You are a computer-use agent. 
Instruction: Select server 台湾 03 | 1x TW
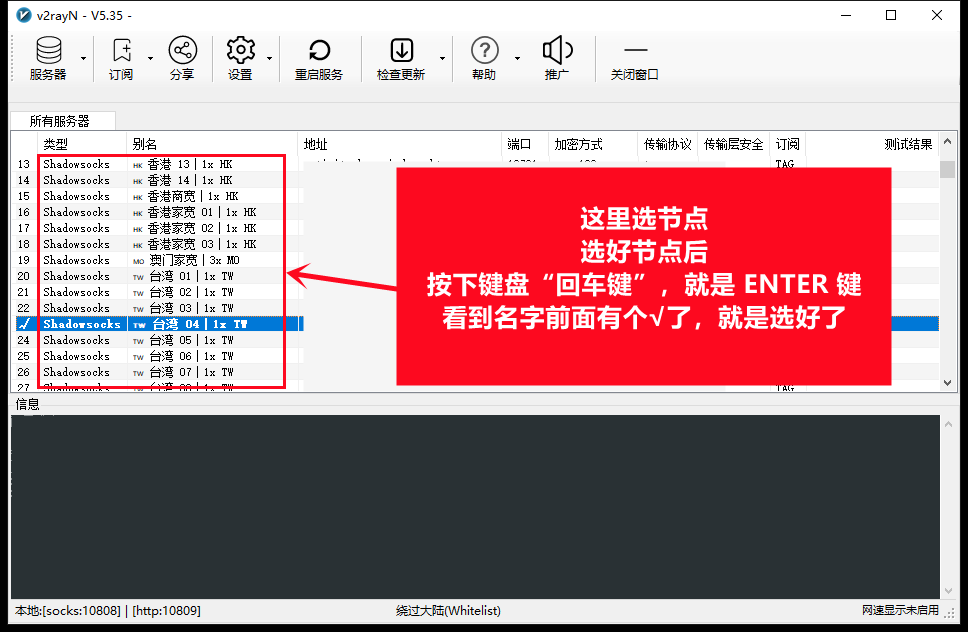[x=183, y=309]
